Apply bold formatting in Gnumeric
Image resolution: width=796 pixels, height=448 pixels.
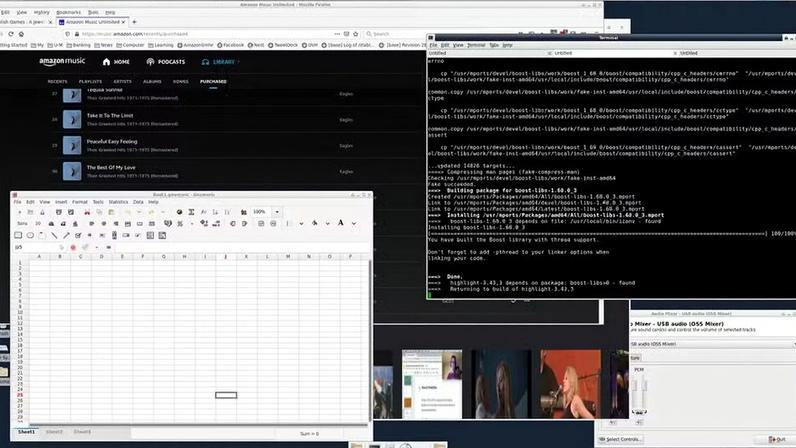pyautogui.click(x=51, y=223)
